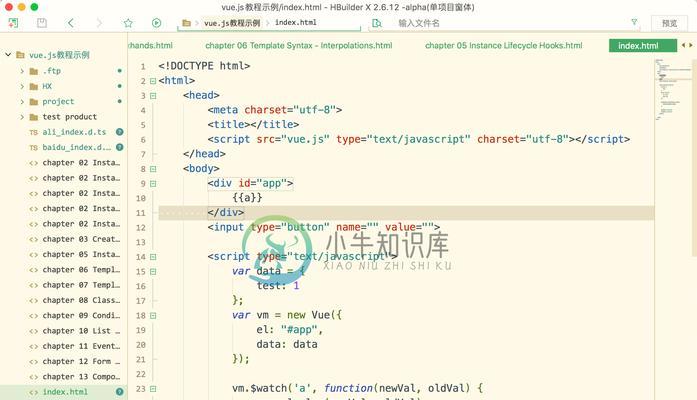Image resolution: width=697 pixels, height=400 pixels.
Task: Switch to the hands.html tab
Action: [150, 45]
